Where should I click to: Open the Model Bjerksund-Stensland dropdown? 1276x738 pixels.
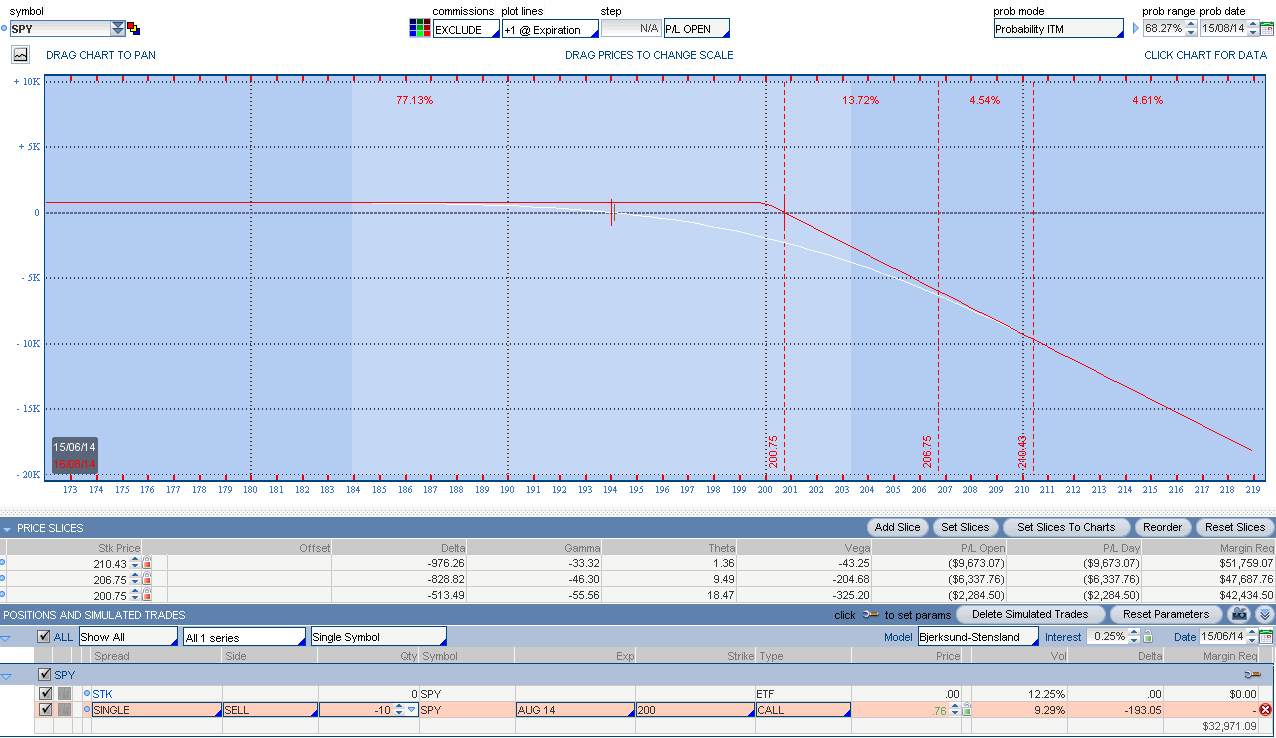point(978,636)
